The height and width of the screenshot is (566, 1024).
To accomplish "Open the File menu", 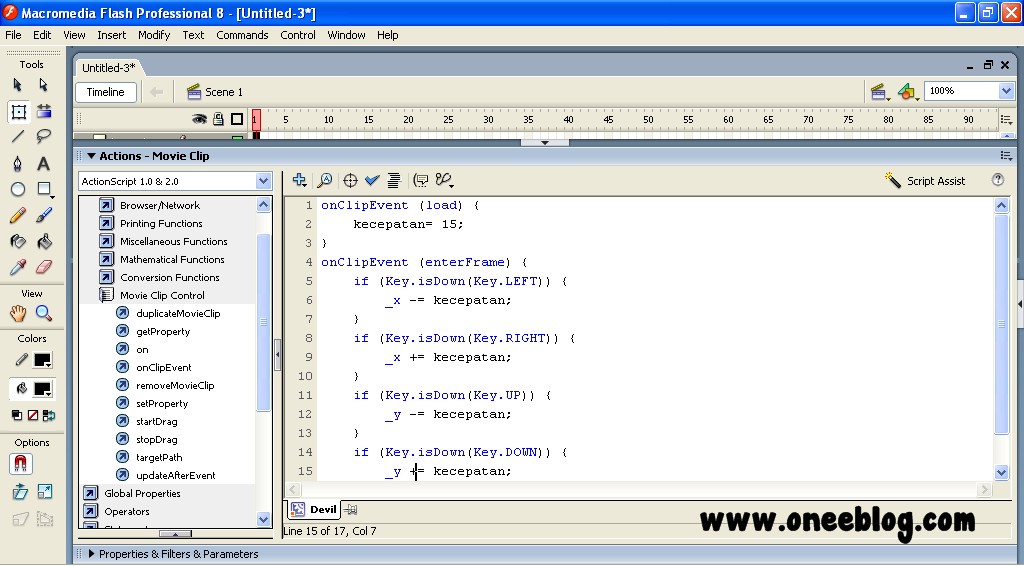I will point(13,35).
